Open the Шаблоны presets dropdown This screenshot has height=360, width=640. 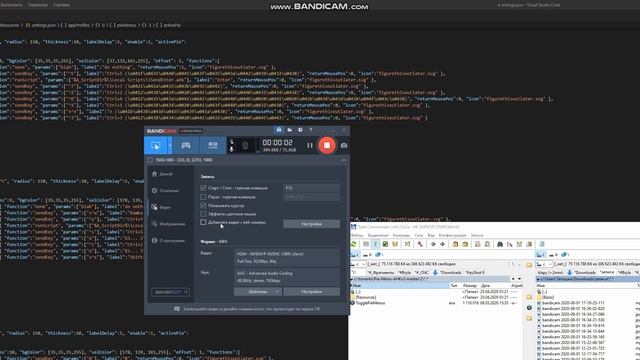pos(258,292)
